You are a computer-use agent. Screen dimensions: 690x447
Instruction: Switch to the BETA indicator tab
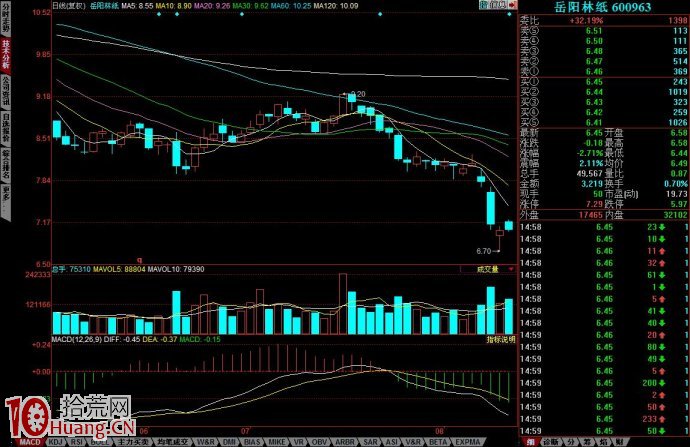click(x=438, y=442)
